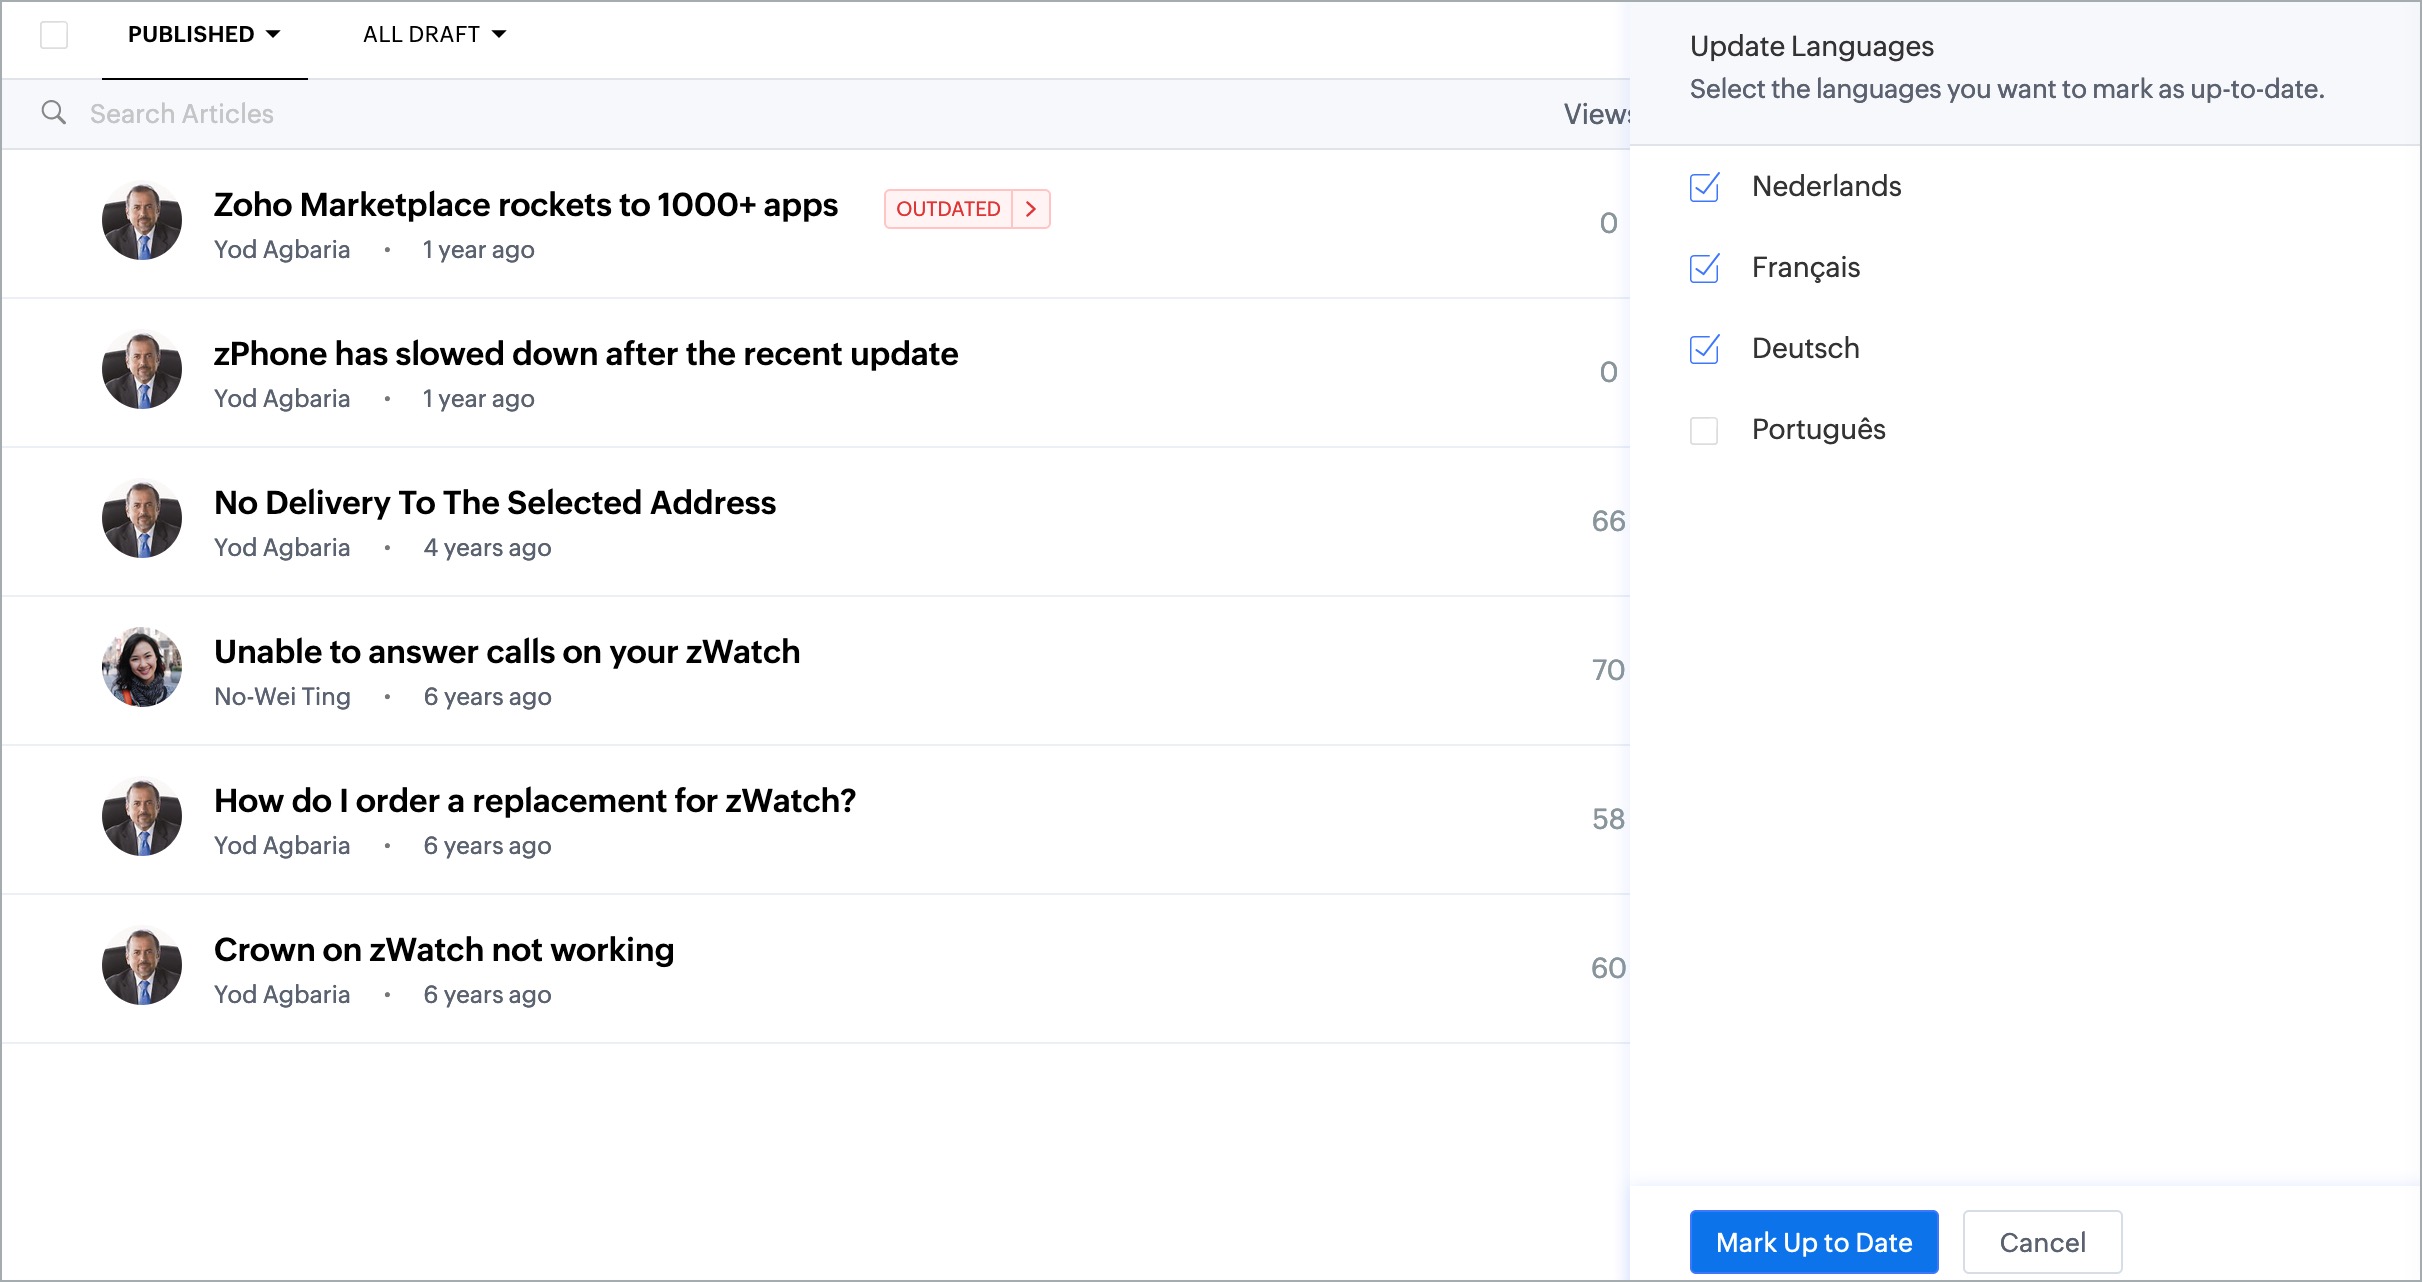Open the ALL DRAFT dropdown
The image size is (2422, 1282).
[x=434, y=35]
